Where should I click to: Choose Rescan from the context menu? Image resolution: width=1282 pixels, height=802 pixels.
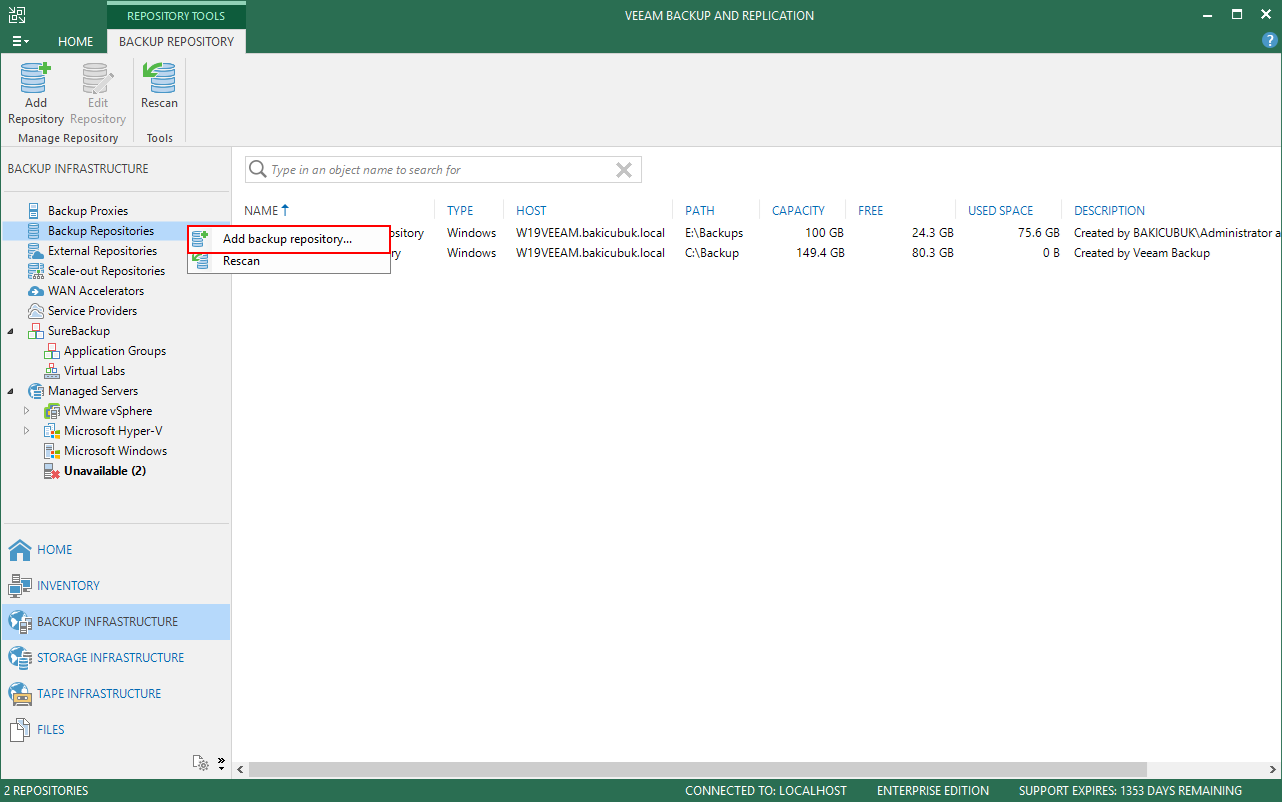(x=288, y=261)
